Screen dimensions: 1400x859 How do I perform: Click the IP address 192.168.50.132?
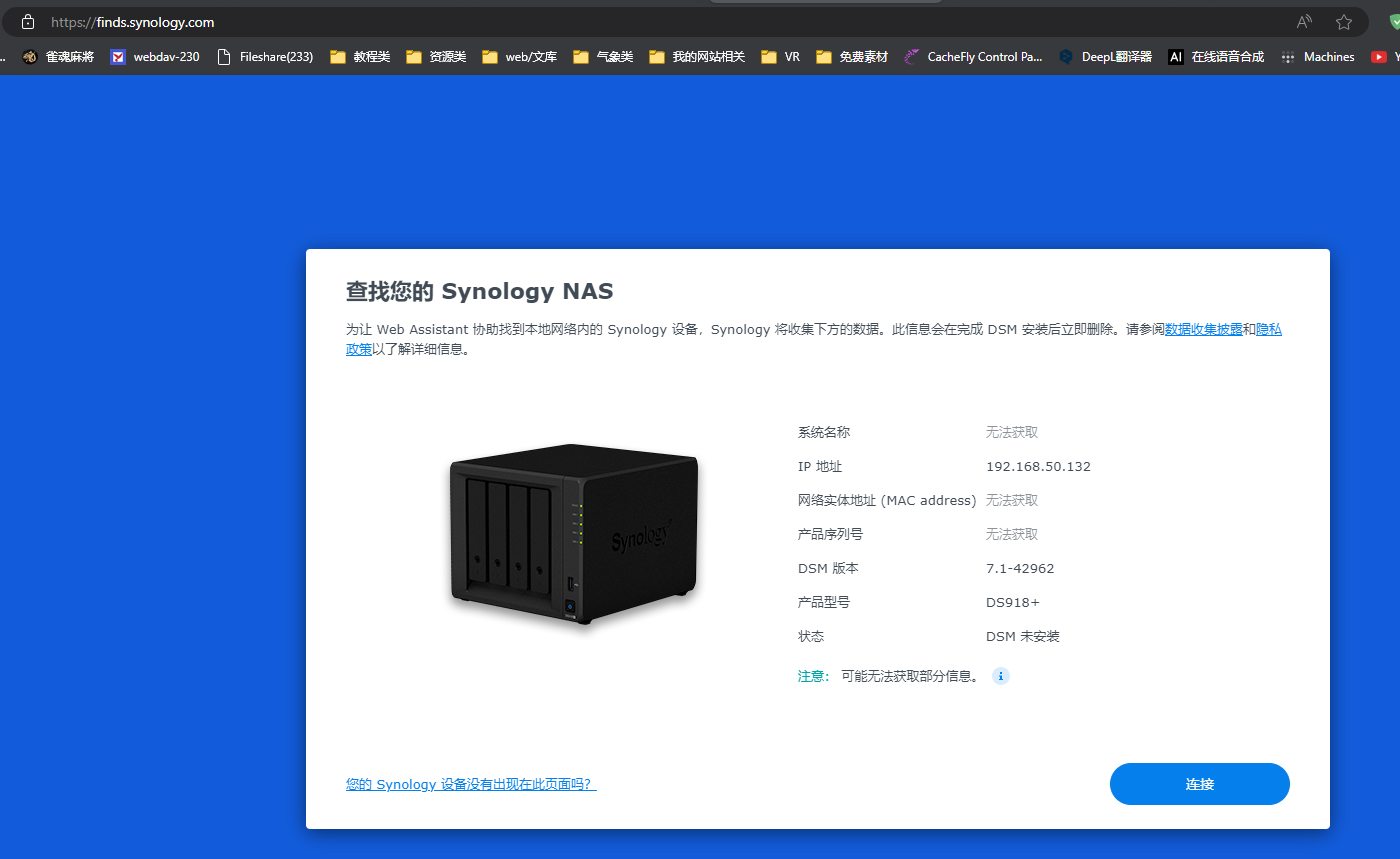point(1038,467)
